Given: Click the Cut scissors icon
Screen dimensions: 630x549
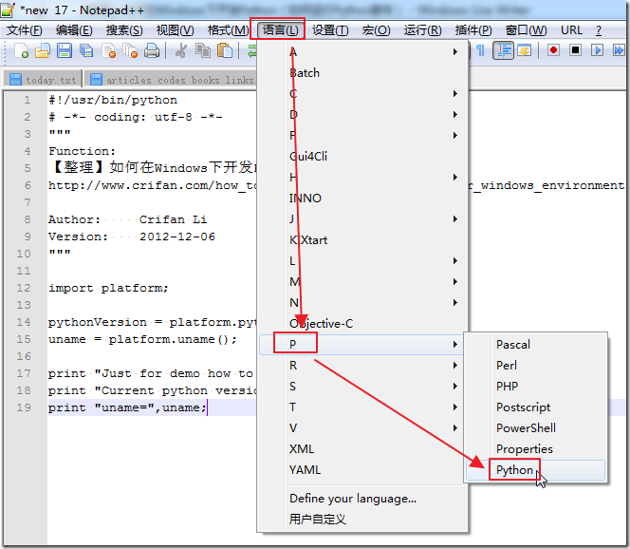Looking at the screenshot, I should 181,51.
